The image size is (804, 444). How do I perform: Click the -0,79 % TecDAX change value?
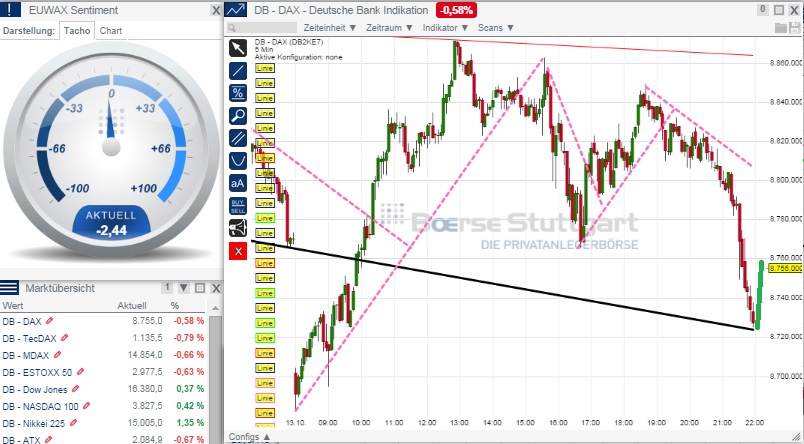tap(189, 338)
